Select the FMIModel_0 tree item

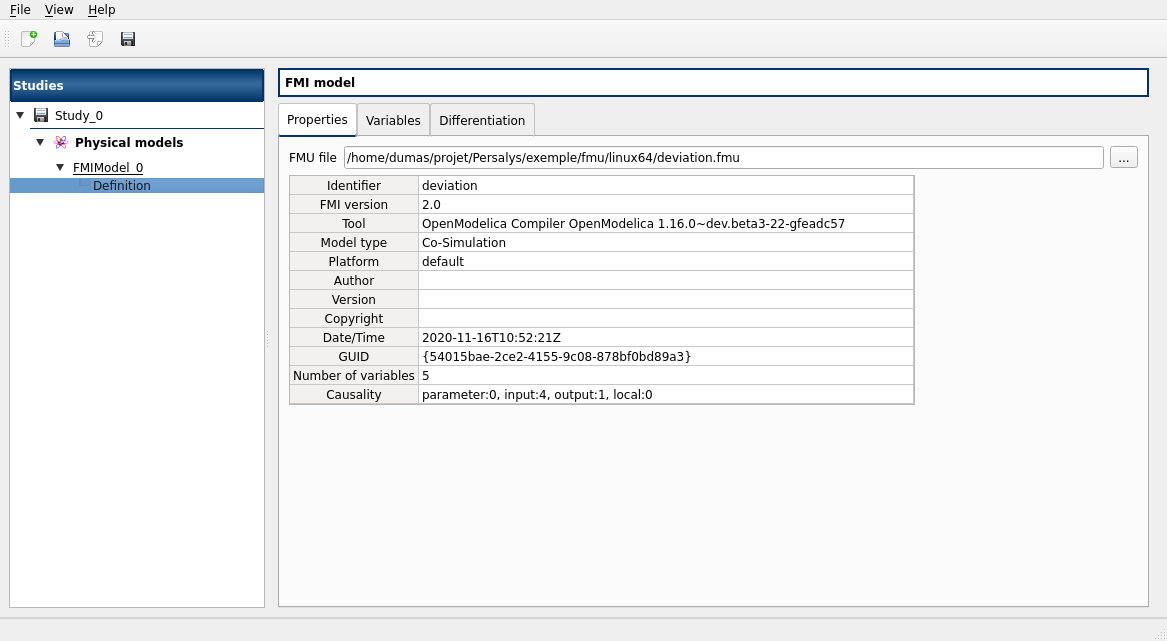coord(108,168)
